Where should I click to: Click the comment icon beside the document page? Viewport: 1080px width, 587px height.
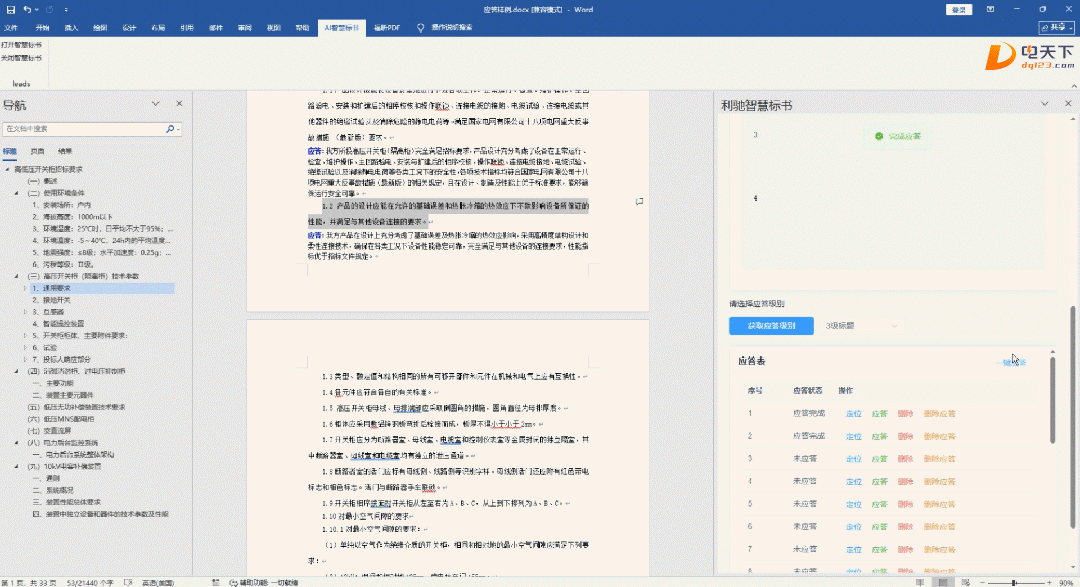[x=639, y=201]
